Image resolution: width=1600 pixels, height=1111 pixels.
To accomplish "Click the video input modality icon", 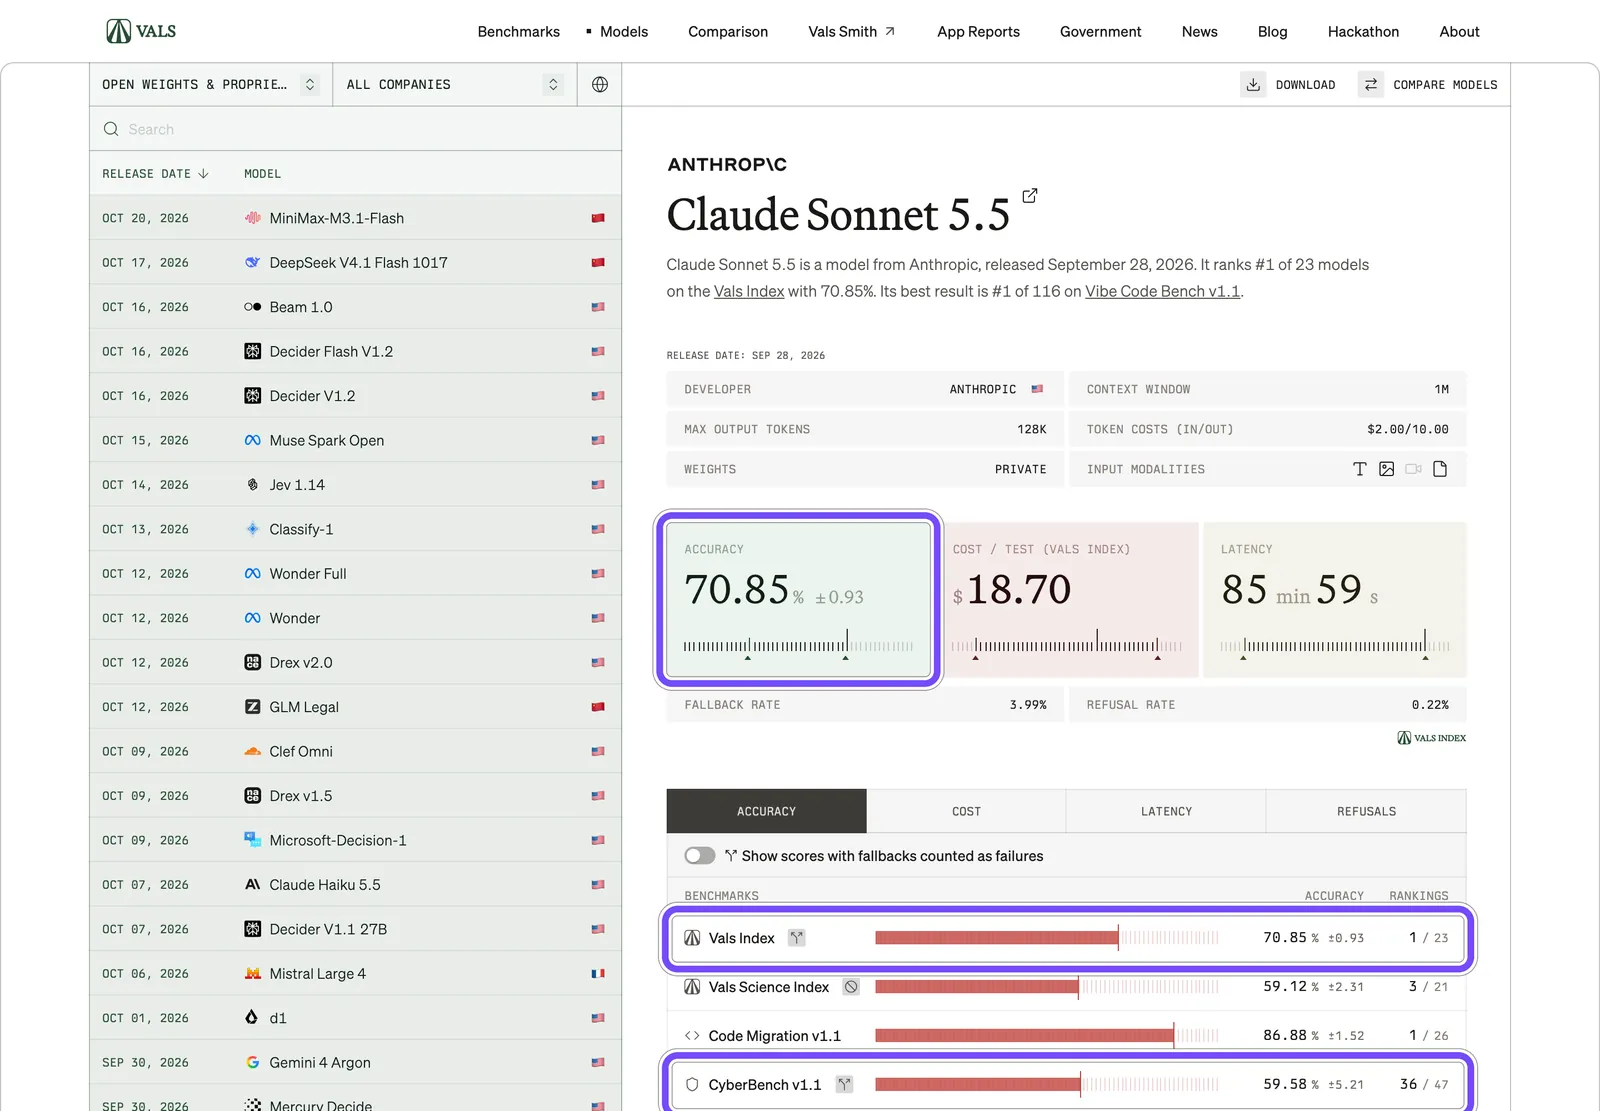I will tap(1413, 469).
